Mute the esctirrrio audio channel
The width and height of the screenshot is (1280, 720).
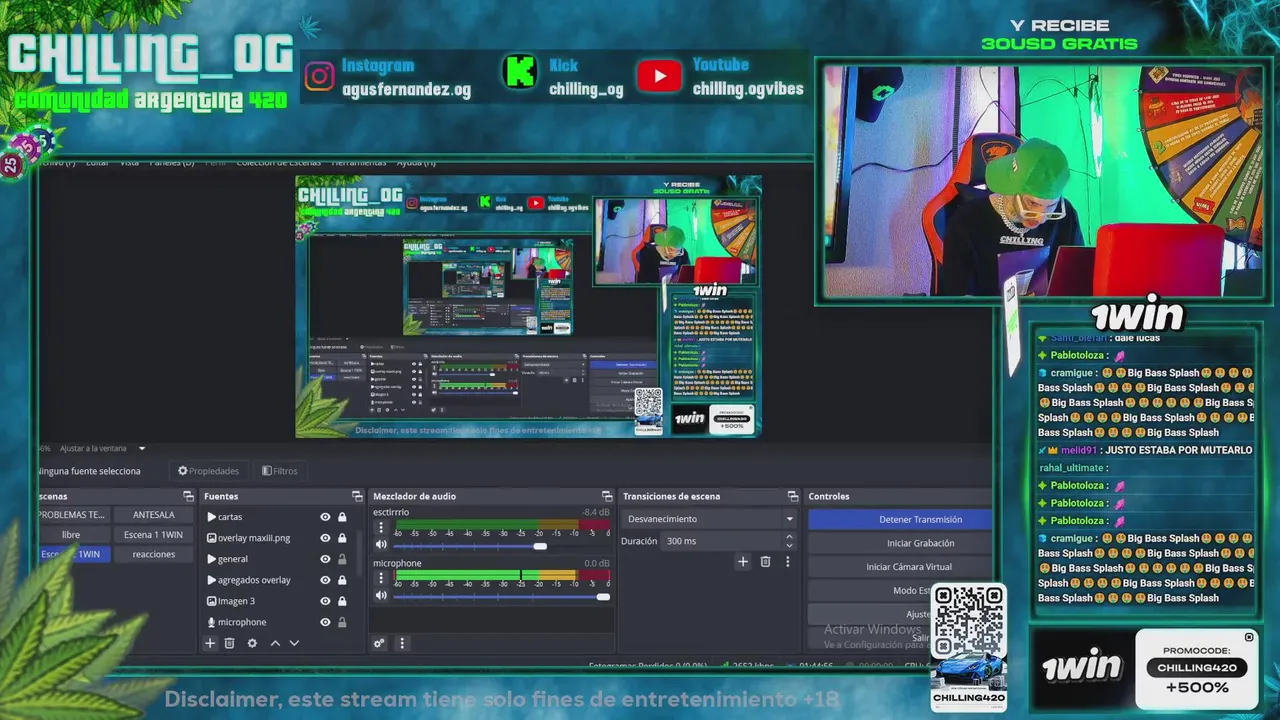pos(380,545)
